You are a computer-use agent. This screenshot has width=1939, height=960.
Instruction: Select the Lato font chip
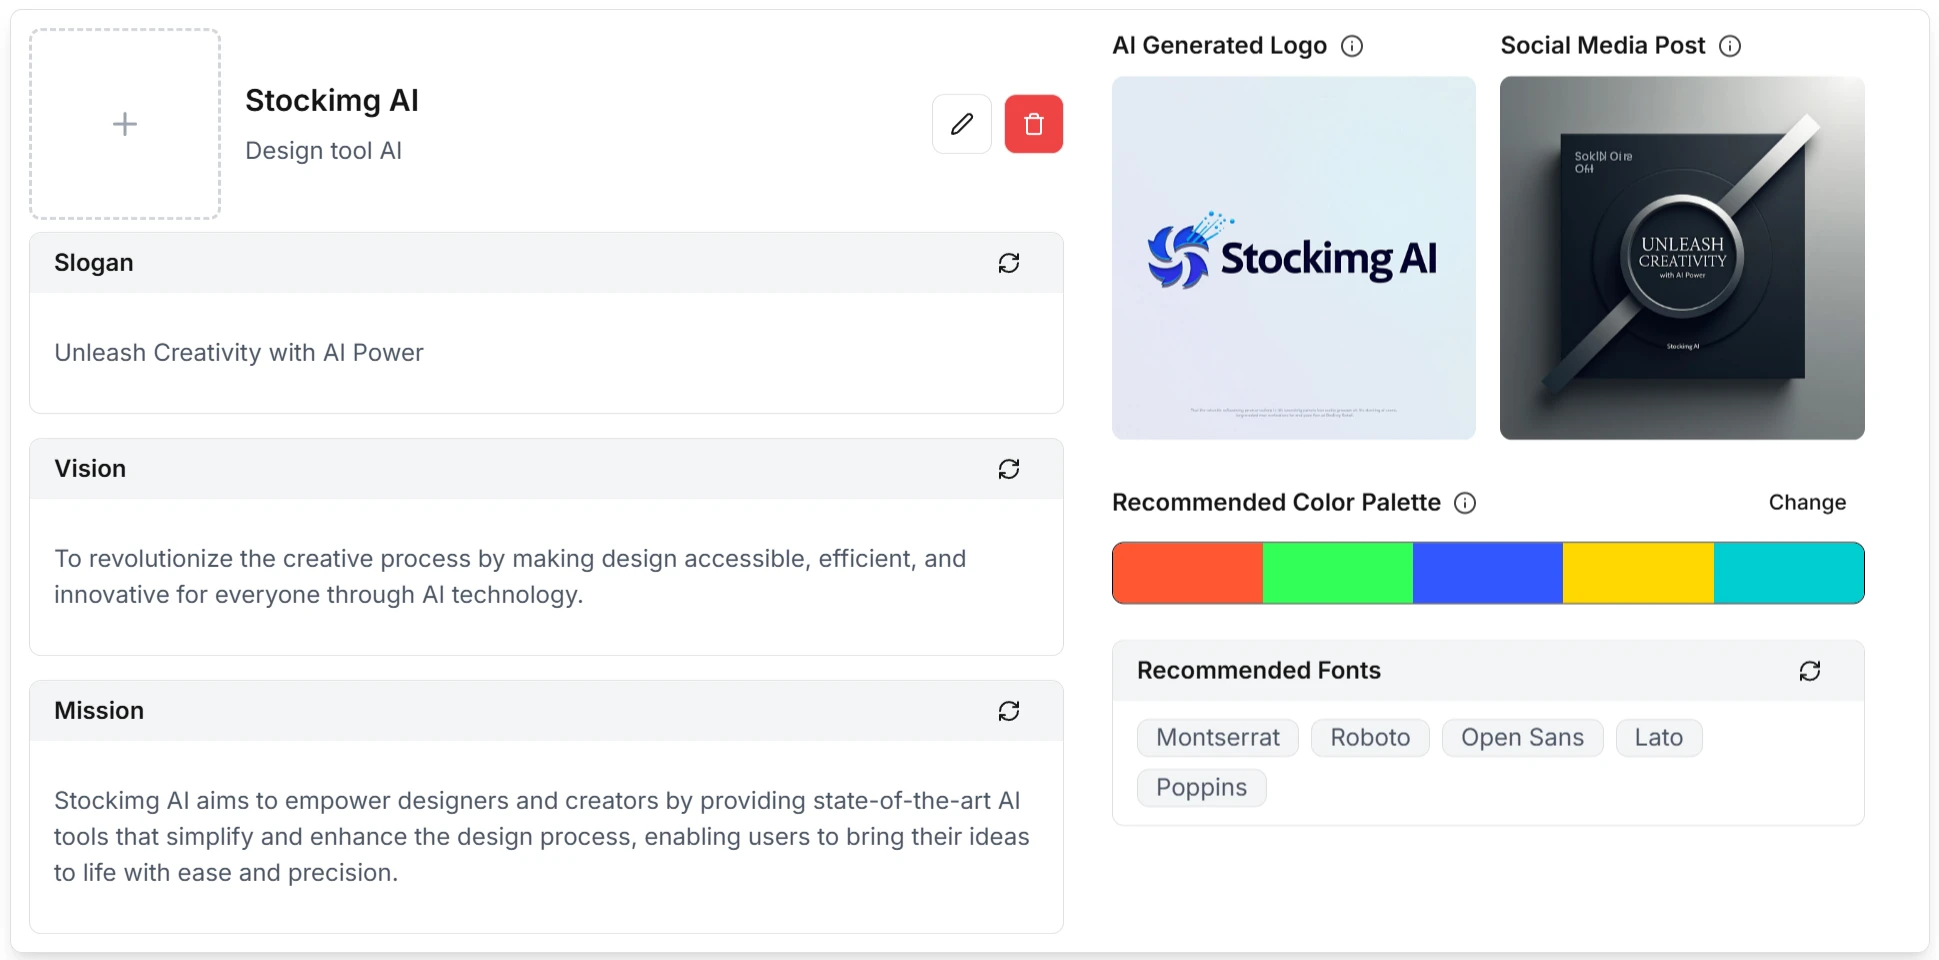click(x=1658, y=738)
